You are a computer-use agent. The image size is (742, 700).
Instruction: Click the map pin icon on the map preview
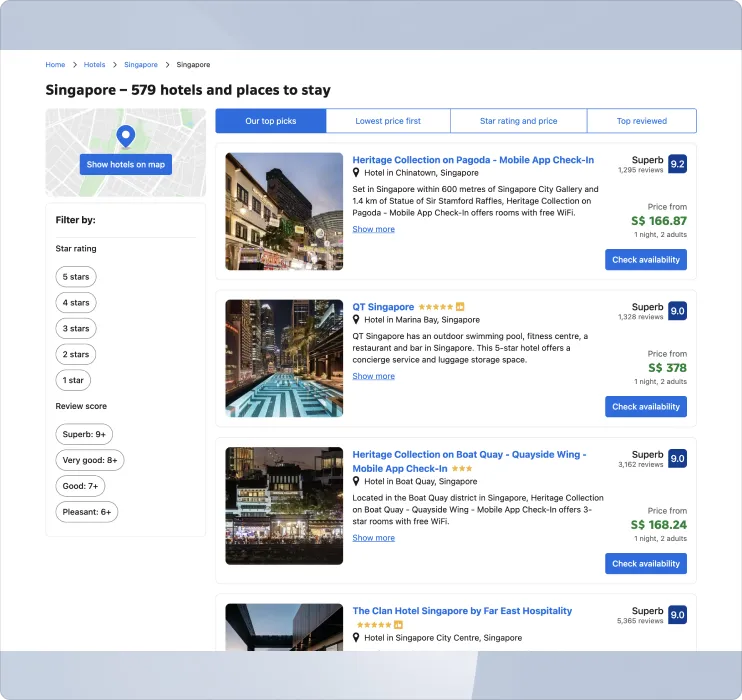[125, 136]
